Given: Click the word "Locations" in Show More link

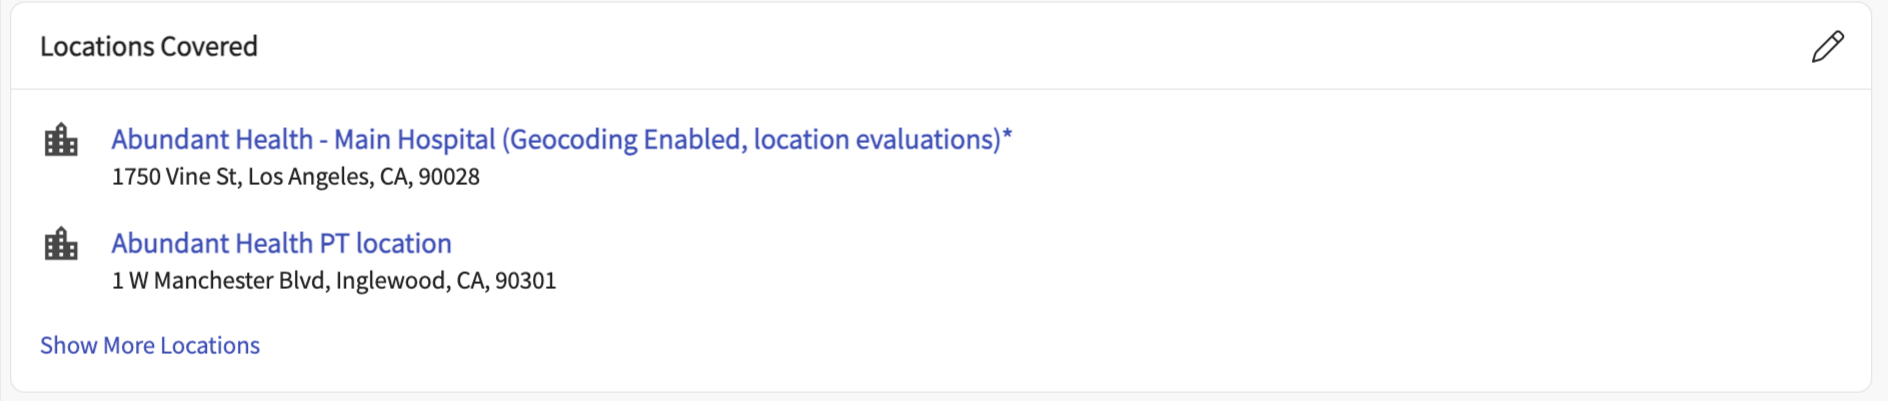Looking at the screenshot, I should click(210, 345).
